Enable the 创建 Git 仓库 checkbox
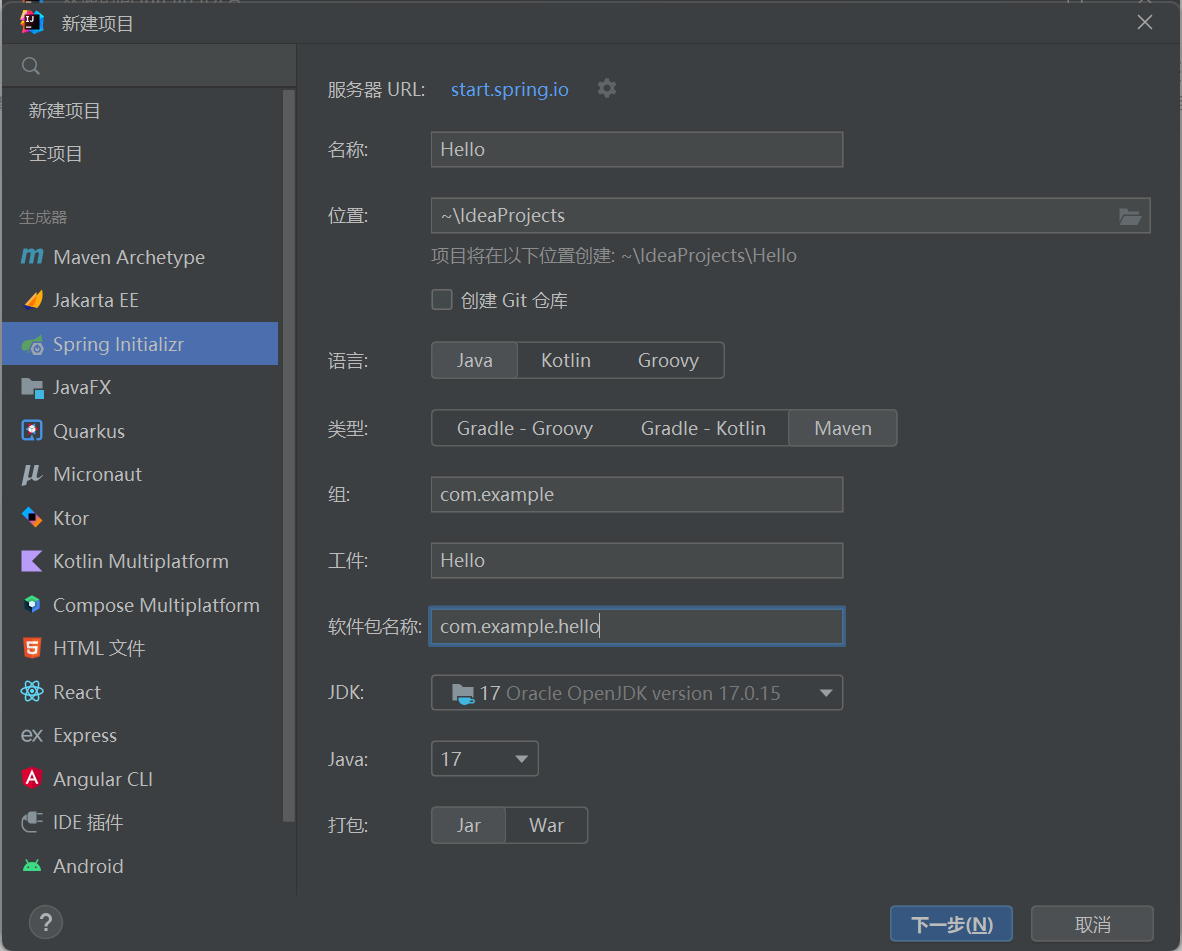1182x951 pixels. click(442, 300)
